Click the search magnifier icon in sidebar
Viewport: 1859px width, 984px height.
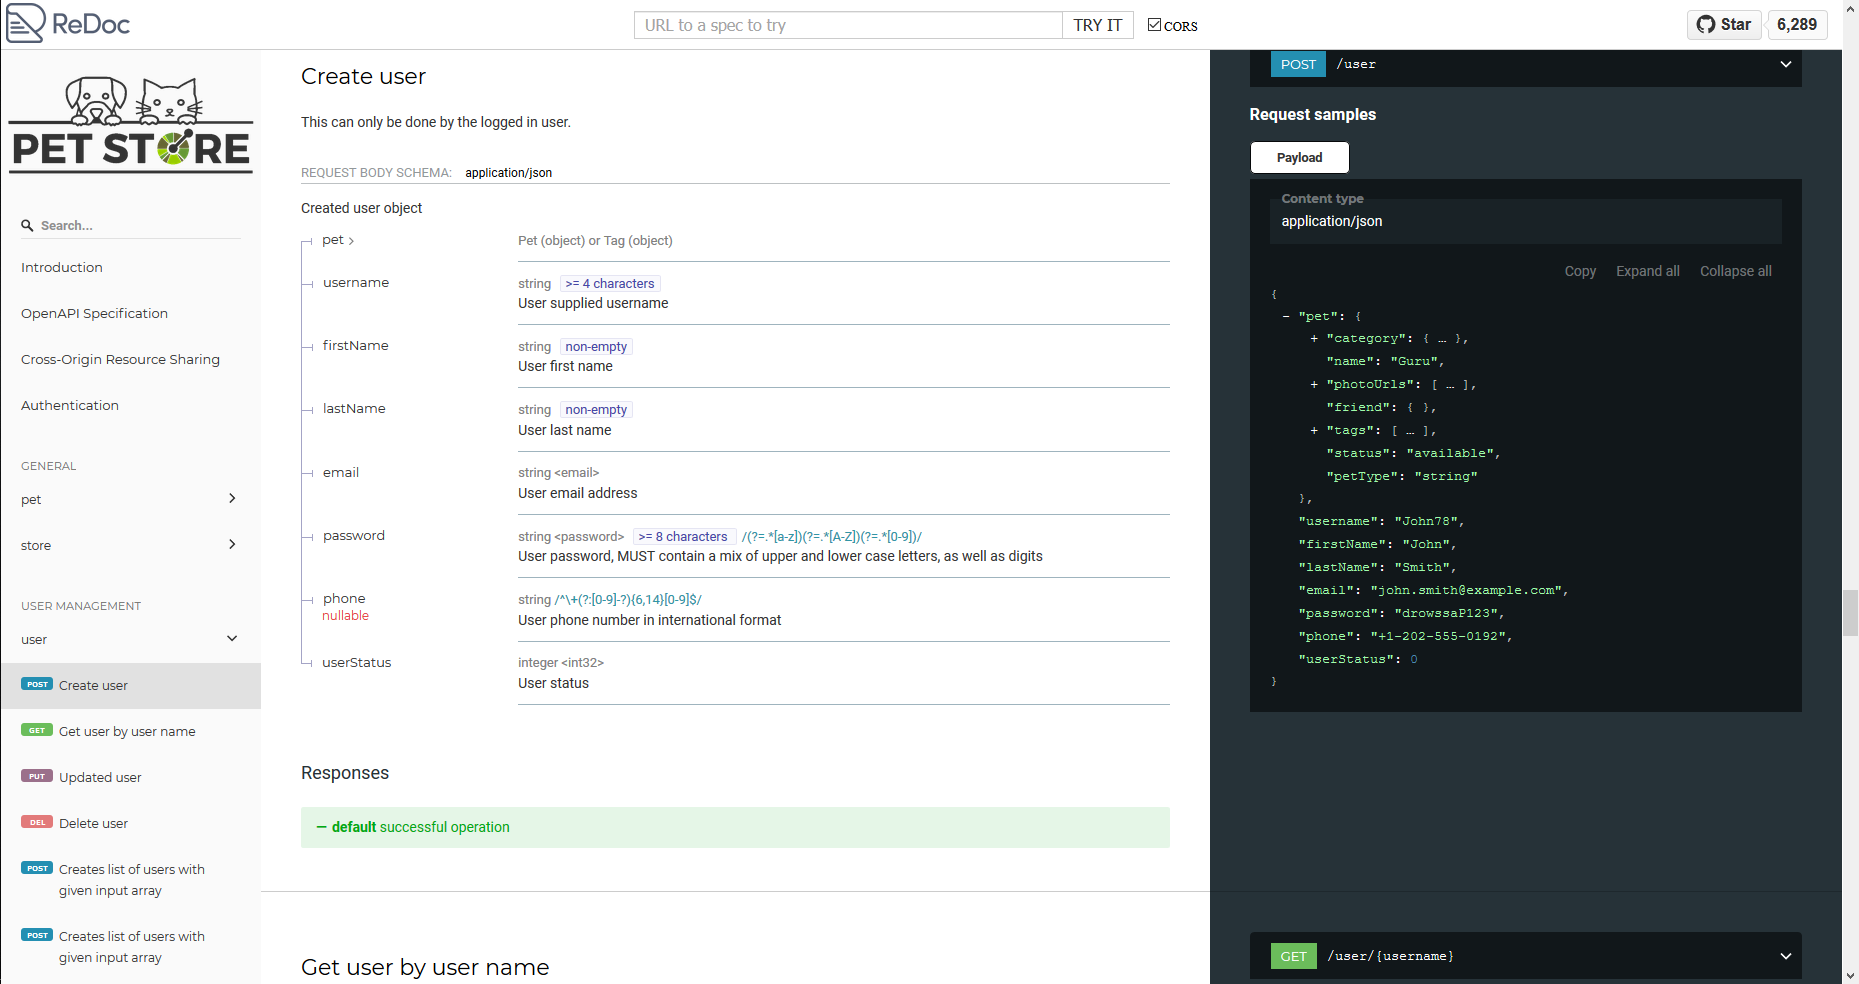pyautogui.click(x=27, y=226)
